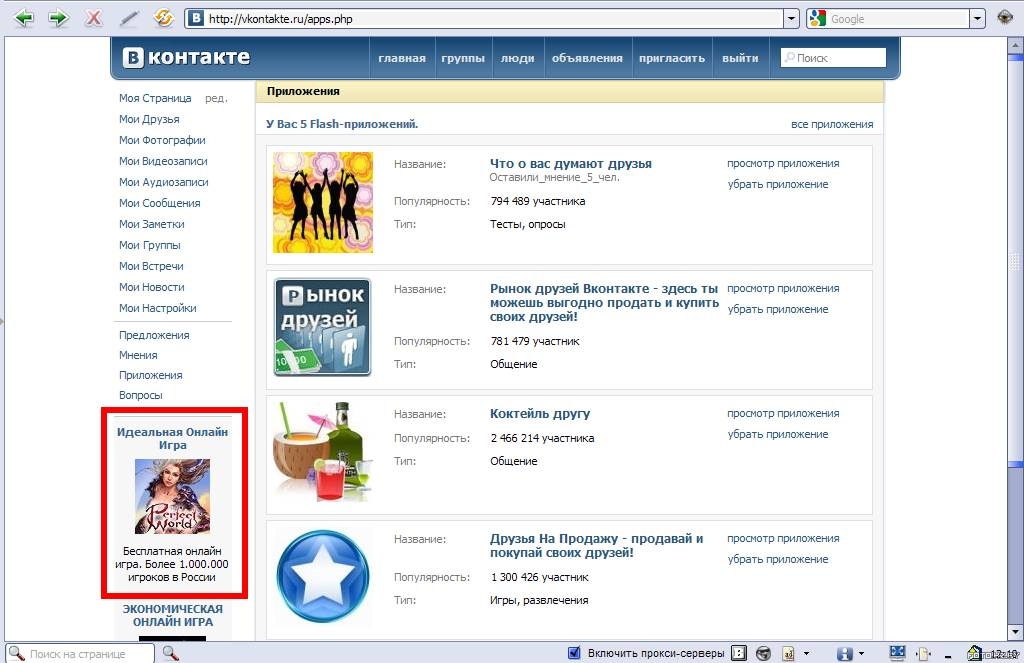Open the объявления menu item
This screenshot has width=1024, height=663.
click(x=587, y=58)
